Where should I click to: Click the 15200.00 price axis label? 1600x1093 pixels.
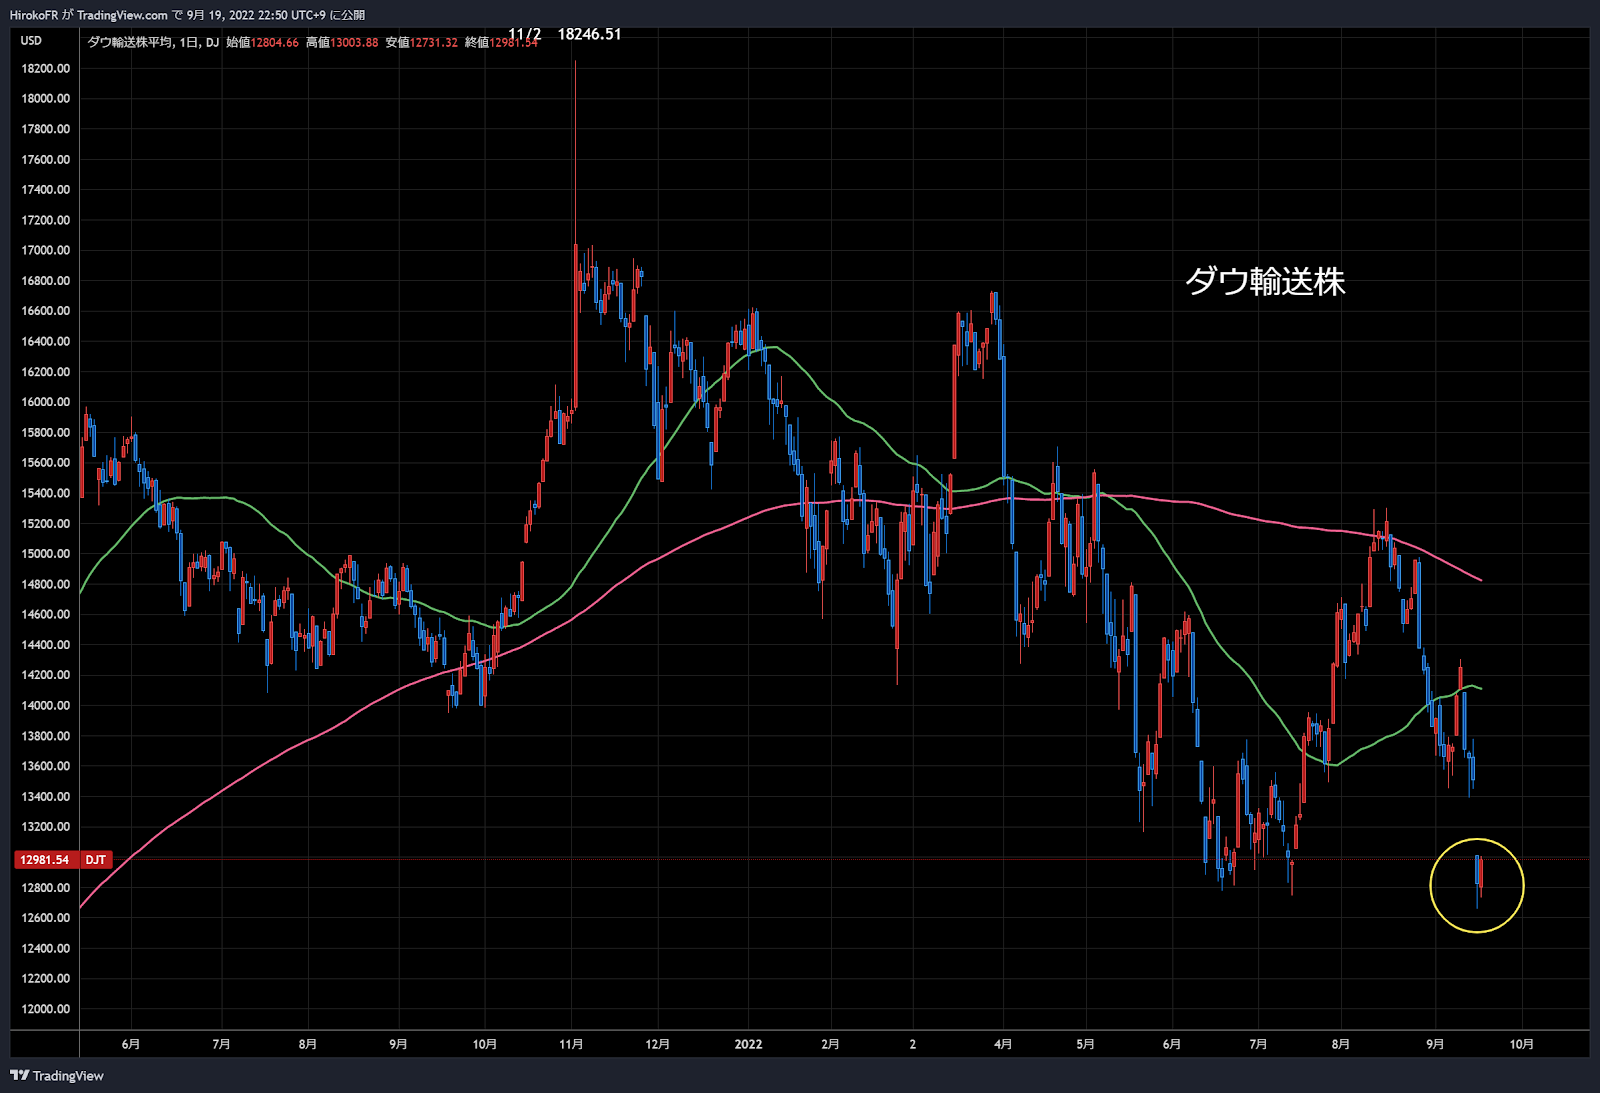pos(46,524)
